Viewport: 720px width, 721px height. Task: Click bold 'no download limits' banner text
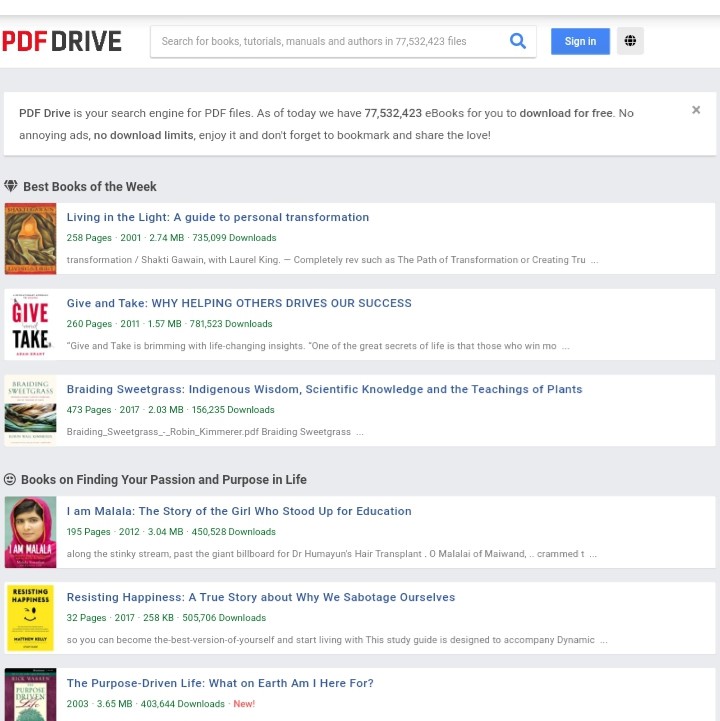(143, 135)
